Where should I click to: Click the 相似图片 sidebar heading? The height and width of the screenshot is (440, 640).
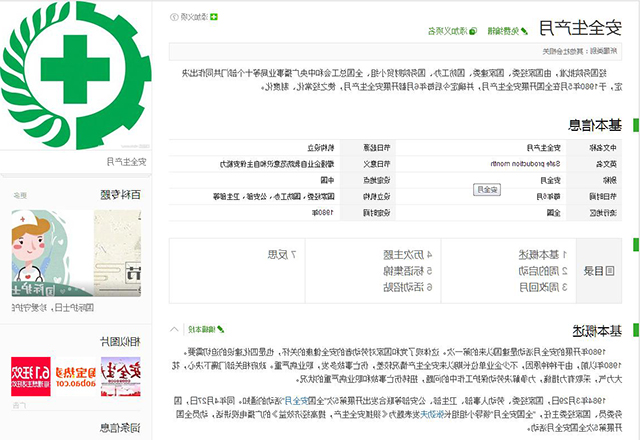click(121, 342)
